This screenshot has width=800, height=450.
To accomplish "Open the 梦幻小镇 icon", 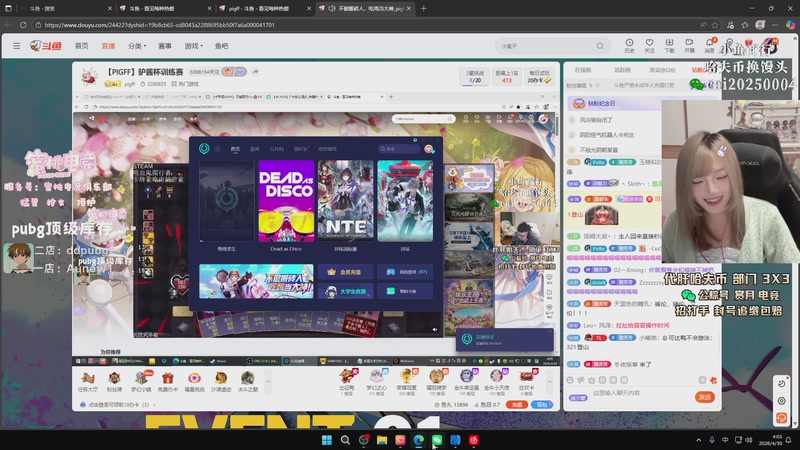I will (x=141, y=382).
